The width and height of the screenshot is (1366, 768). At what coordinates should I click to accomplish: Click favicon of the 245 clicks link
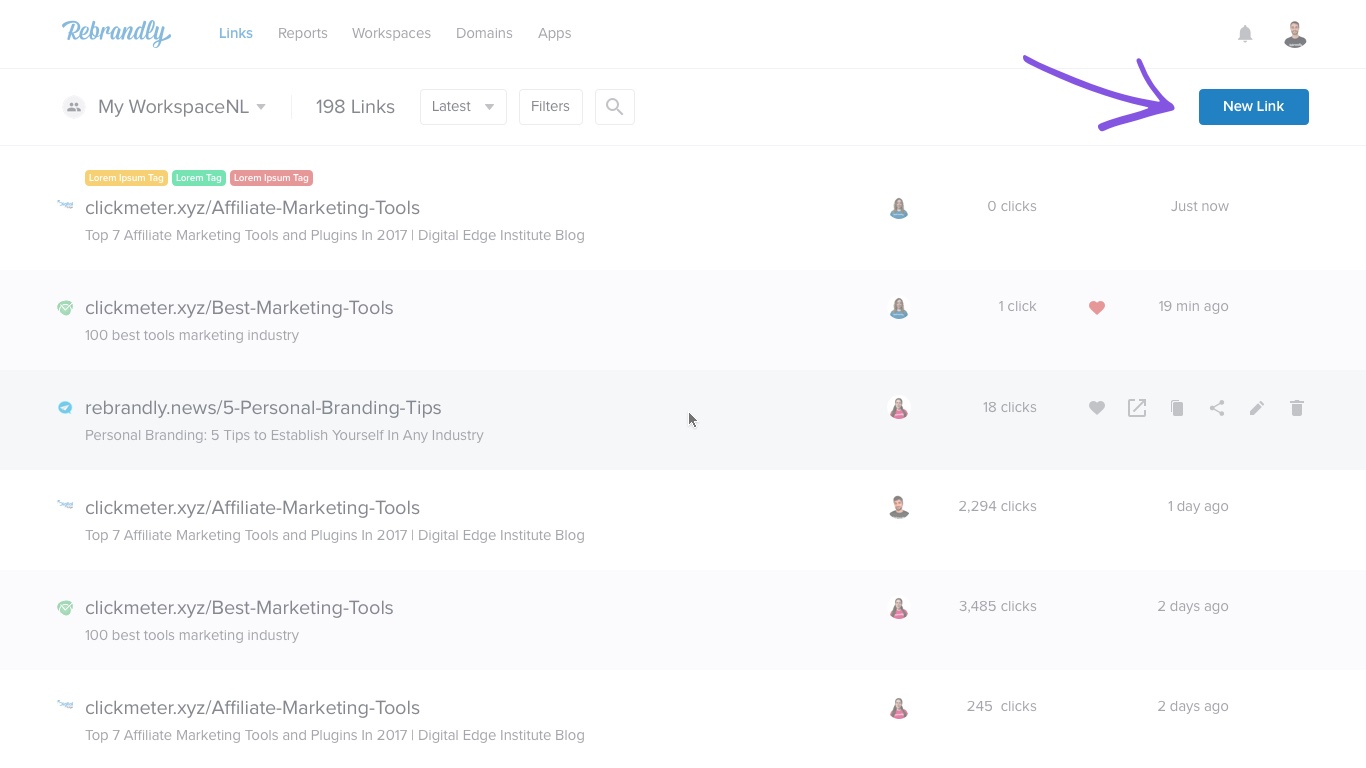click(65, 705)
